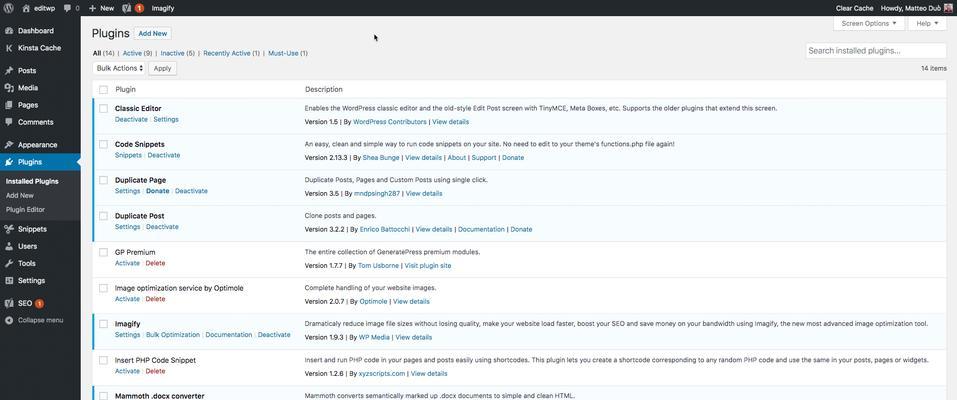Click the Apply bulk action button
The height and width of the screenshot is (400, 957).
162,68
